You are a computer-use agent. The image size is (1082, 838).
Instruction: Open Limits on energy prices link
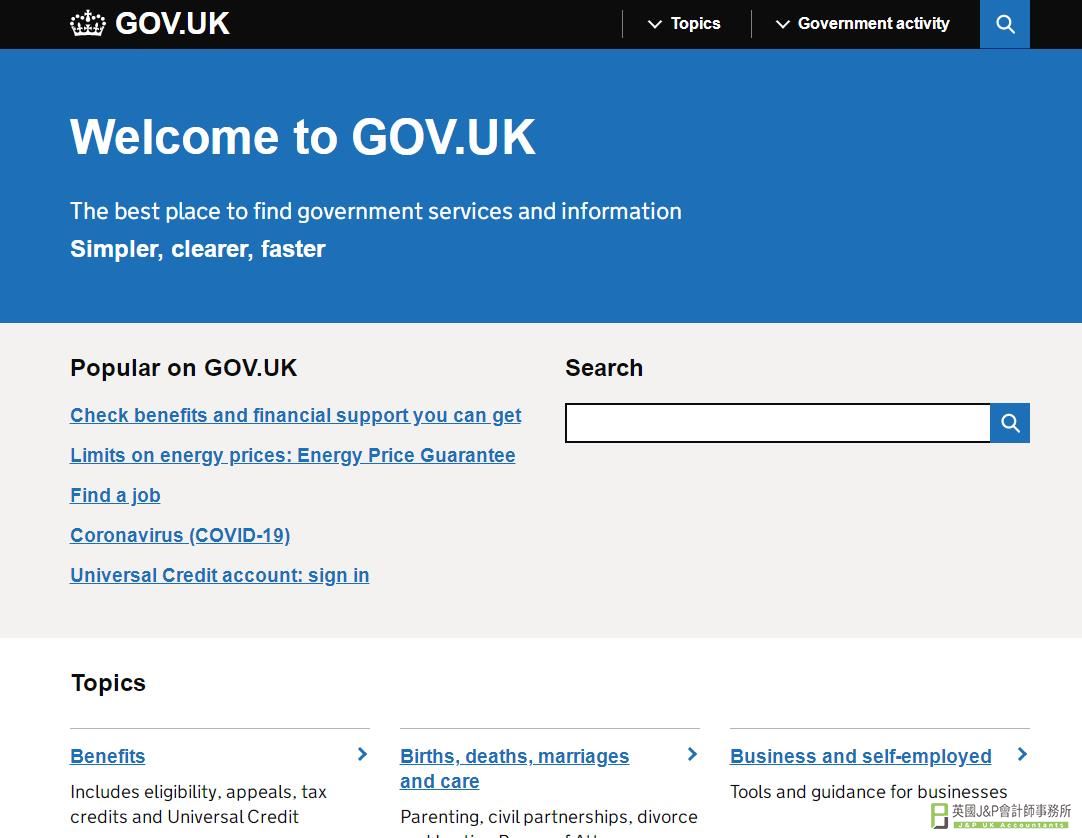pos(293,456)
